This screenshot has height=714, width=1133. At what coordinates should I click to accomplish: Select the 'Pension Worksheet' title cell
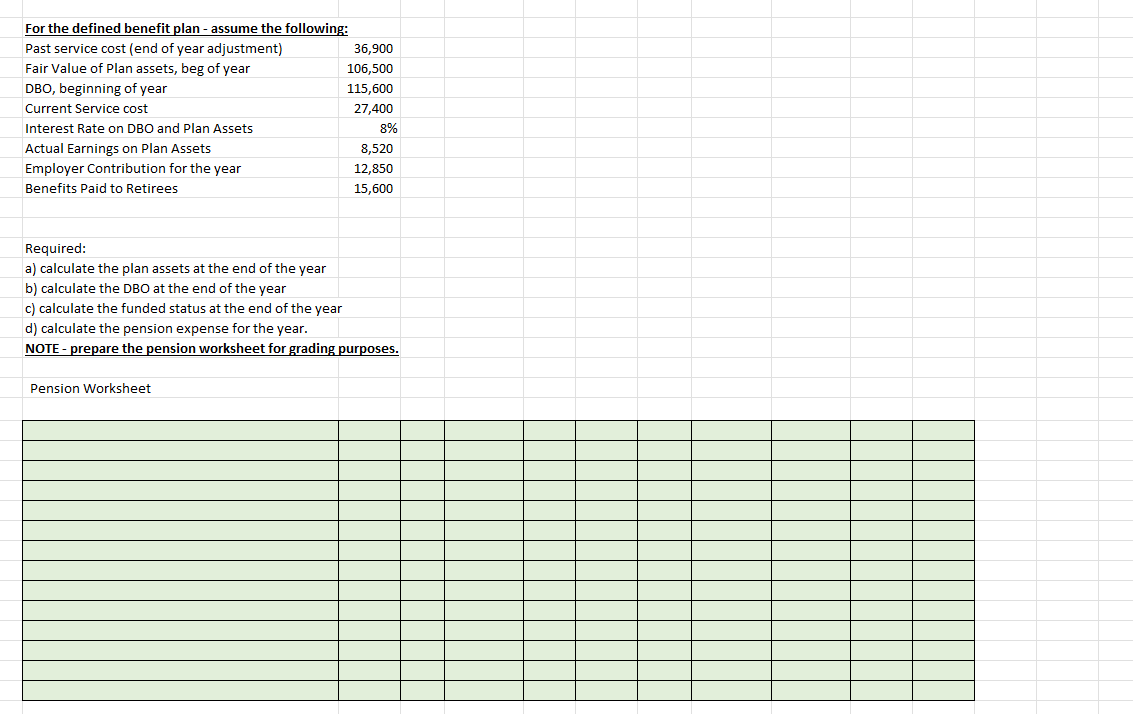pyautogui.click(x=90, y=388)
